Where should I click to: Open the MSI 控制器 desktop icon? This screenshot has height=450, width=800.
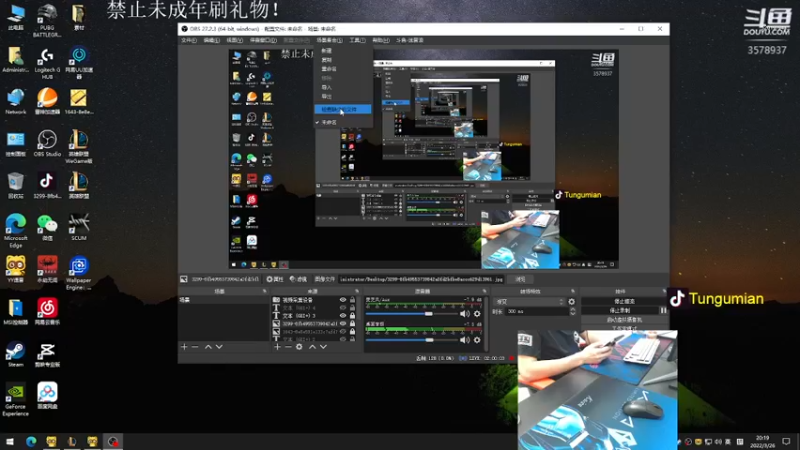point(15,312)
